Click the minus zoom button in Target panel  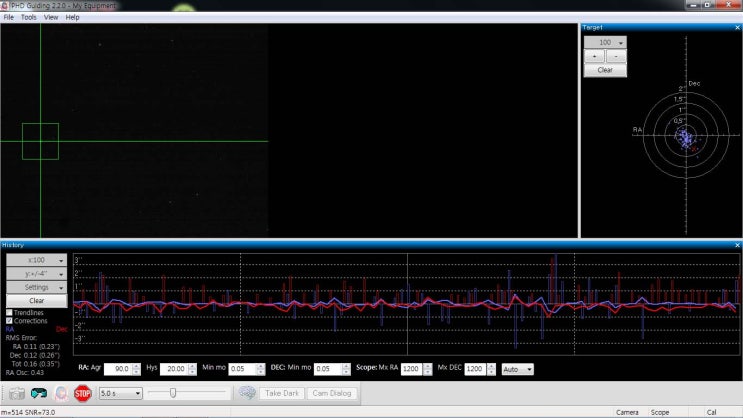click(616, 57)
